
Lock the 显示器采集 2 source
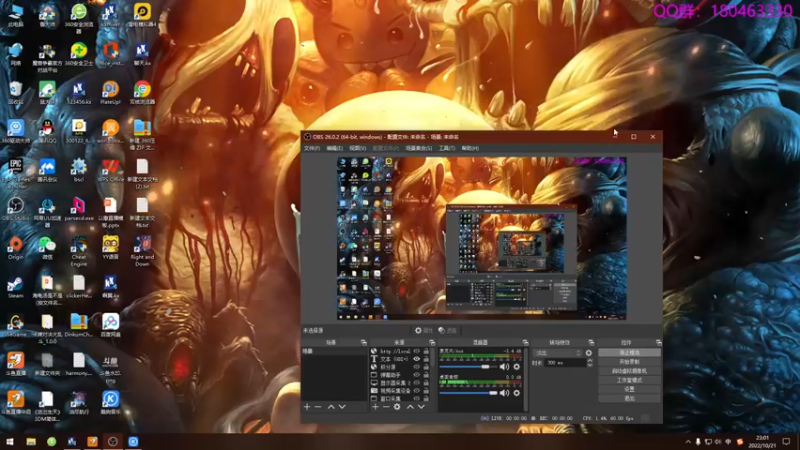point(426,383)
